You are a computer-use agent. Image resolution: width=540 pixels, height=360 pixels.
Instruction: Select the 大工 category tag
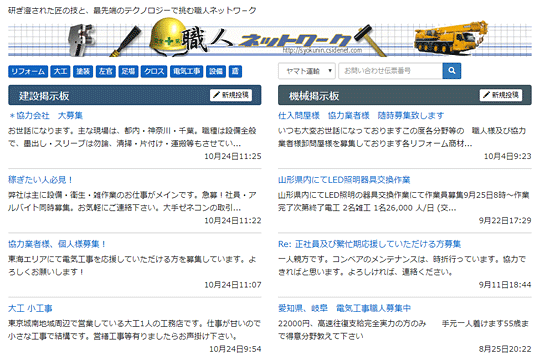[x=60, y=71]
